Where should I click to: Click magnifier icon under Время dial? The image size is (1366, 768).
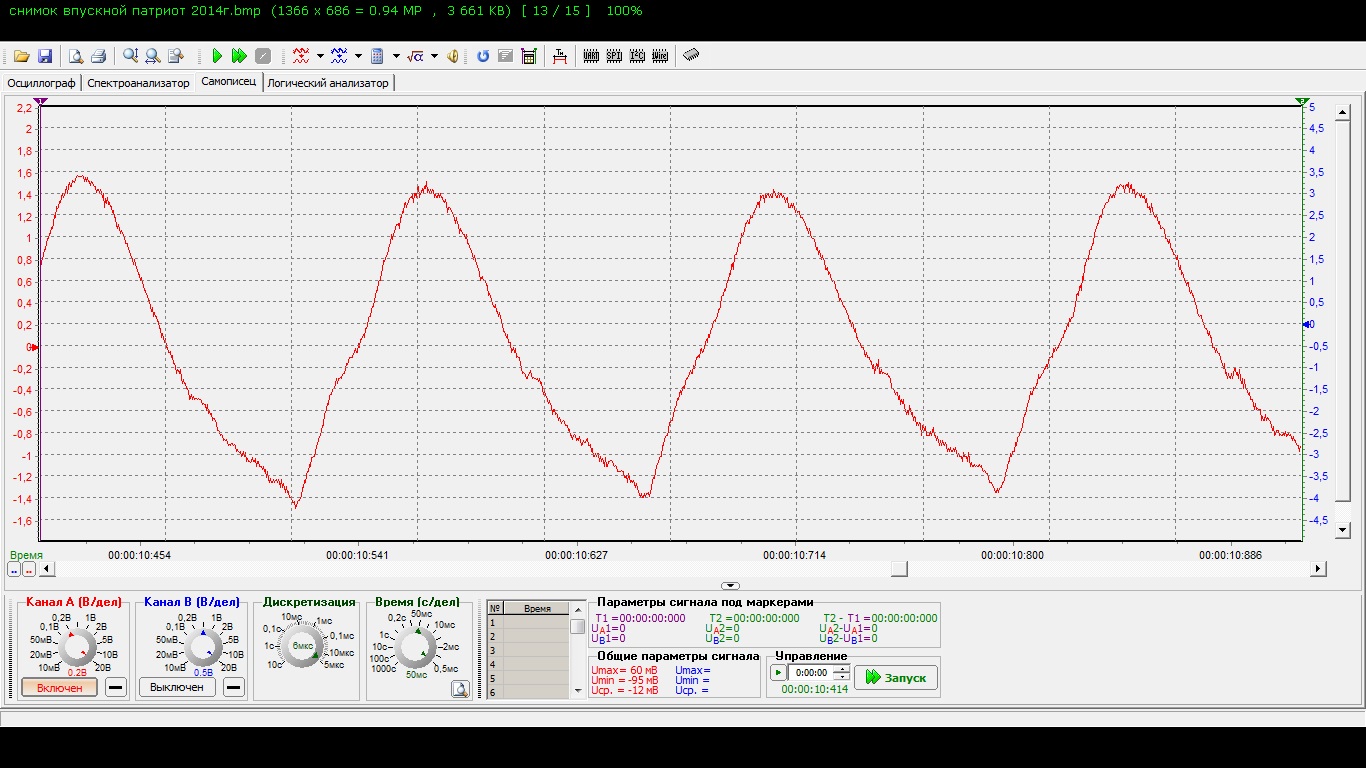pos(460,689)
